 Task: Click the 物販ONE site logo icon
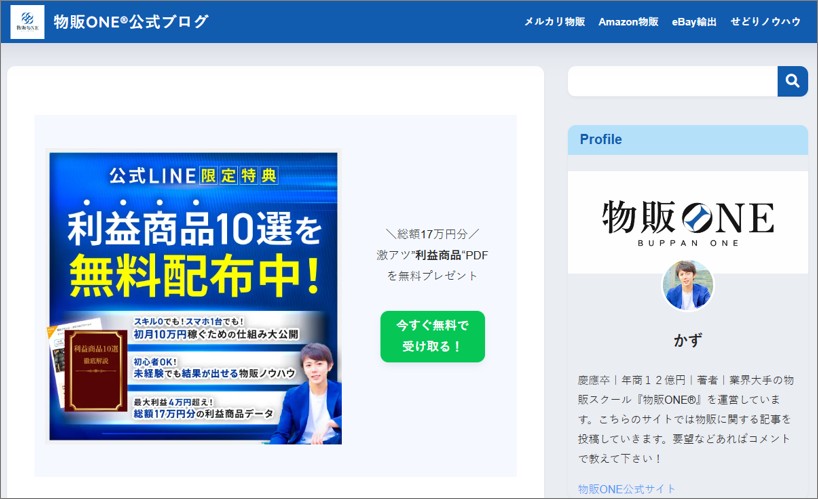[28, 22]
